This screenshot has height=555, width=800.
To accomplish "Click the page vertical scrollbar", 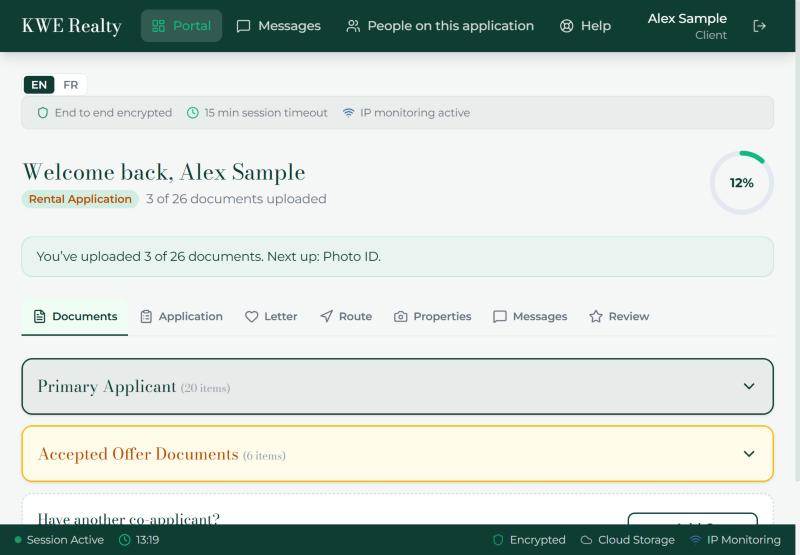I will click(797, 240).
